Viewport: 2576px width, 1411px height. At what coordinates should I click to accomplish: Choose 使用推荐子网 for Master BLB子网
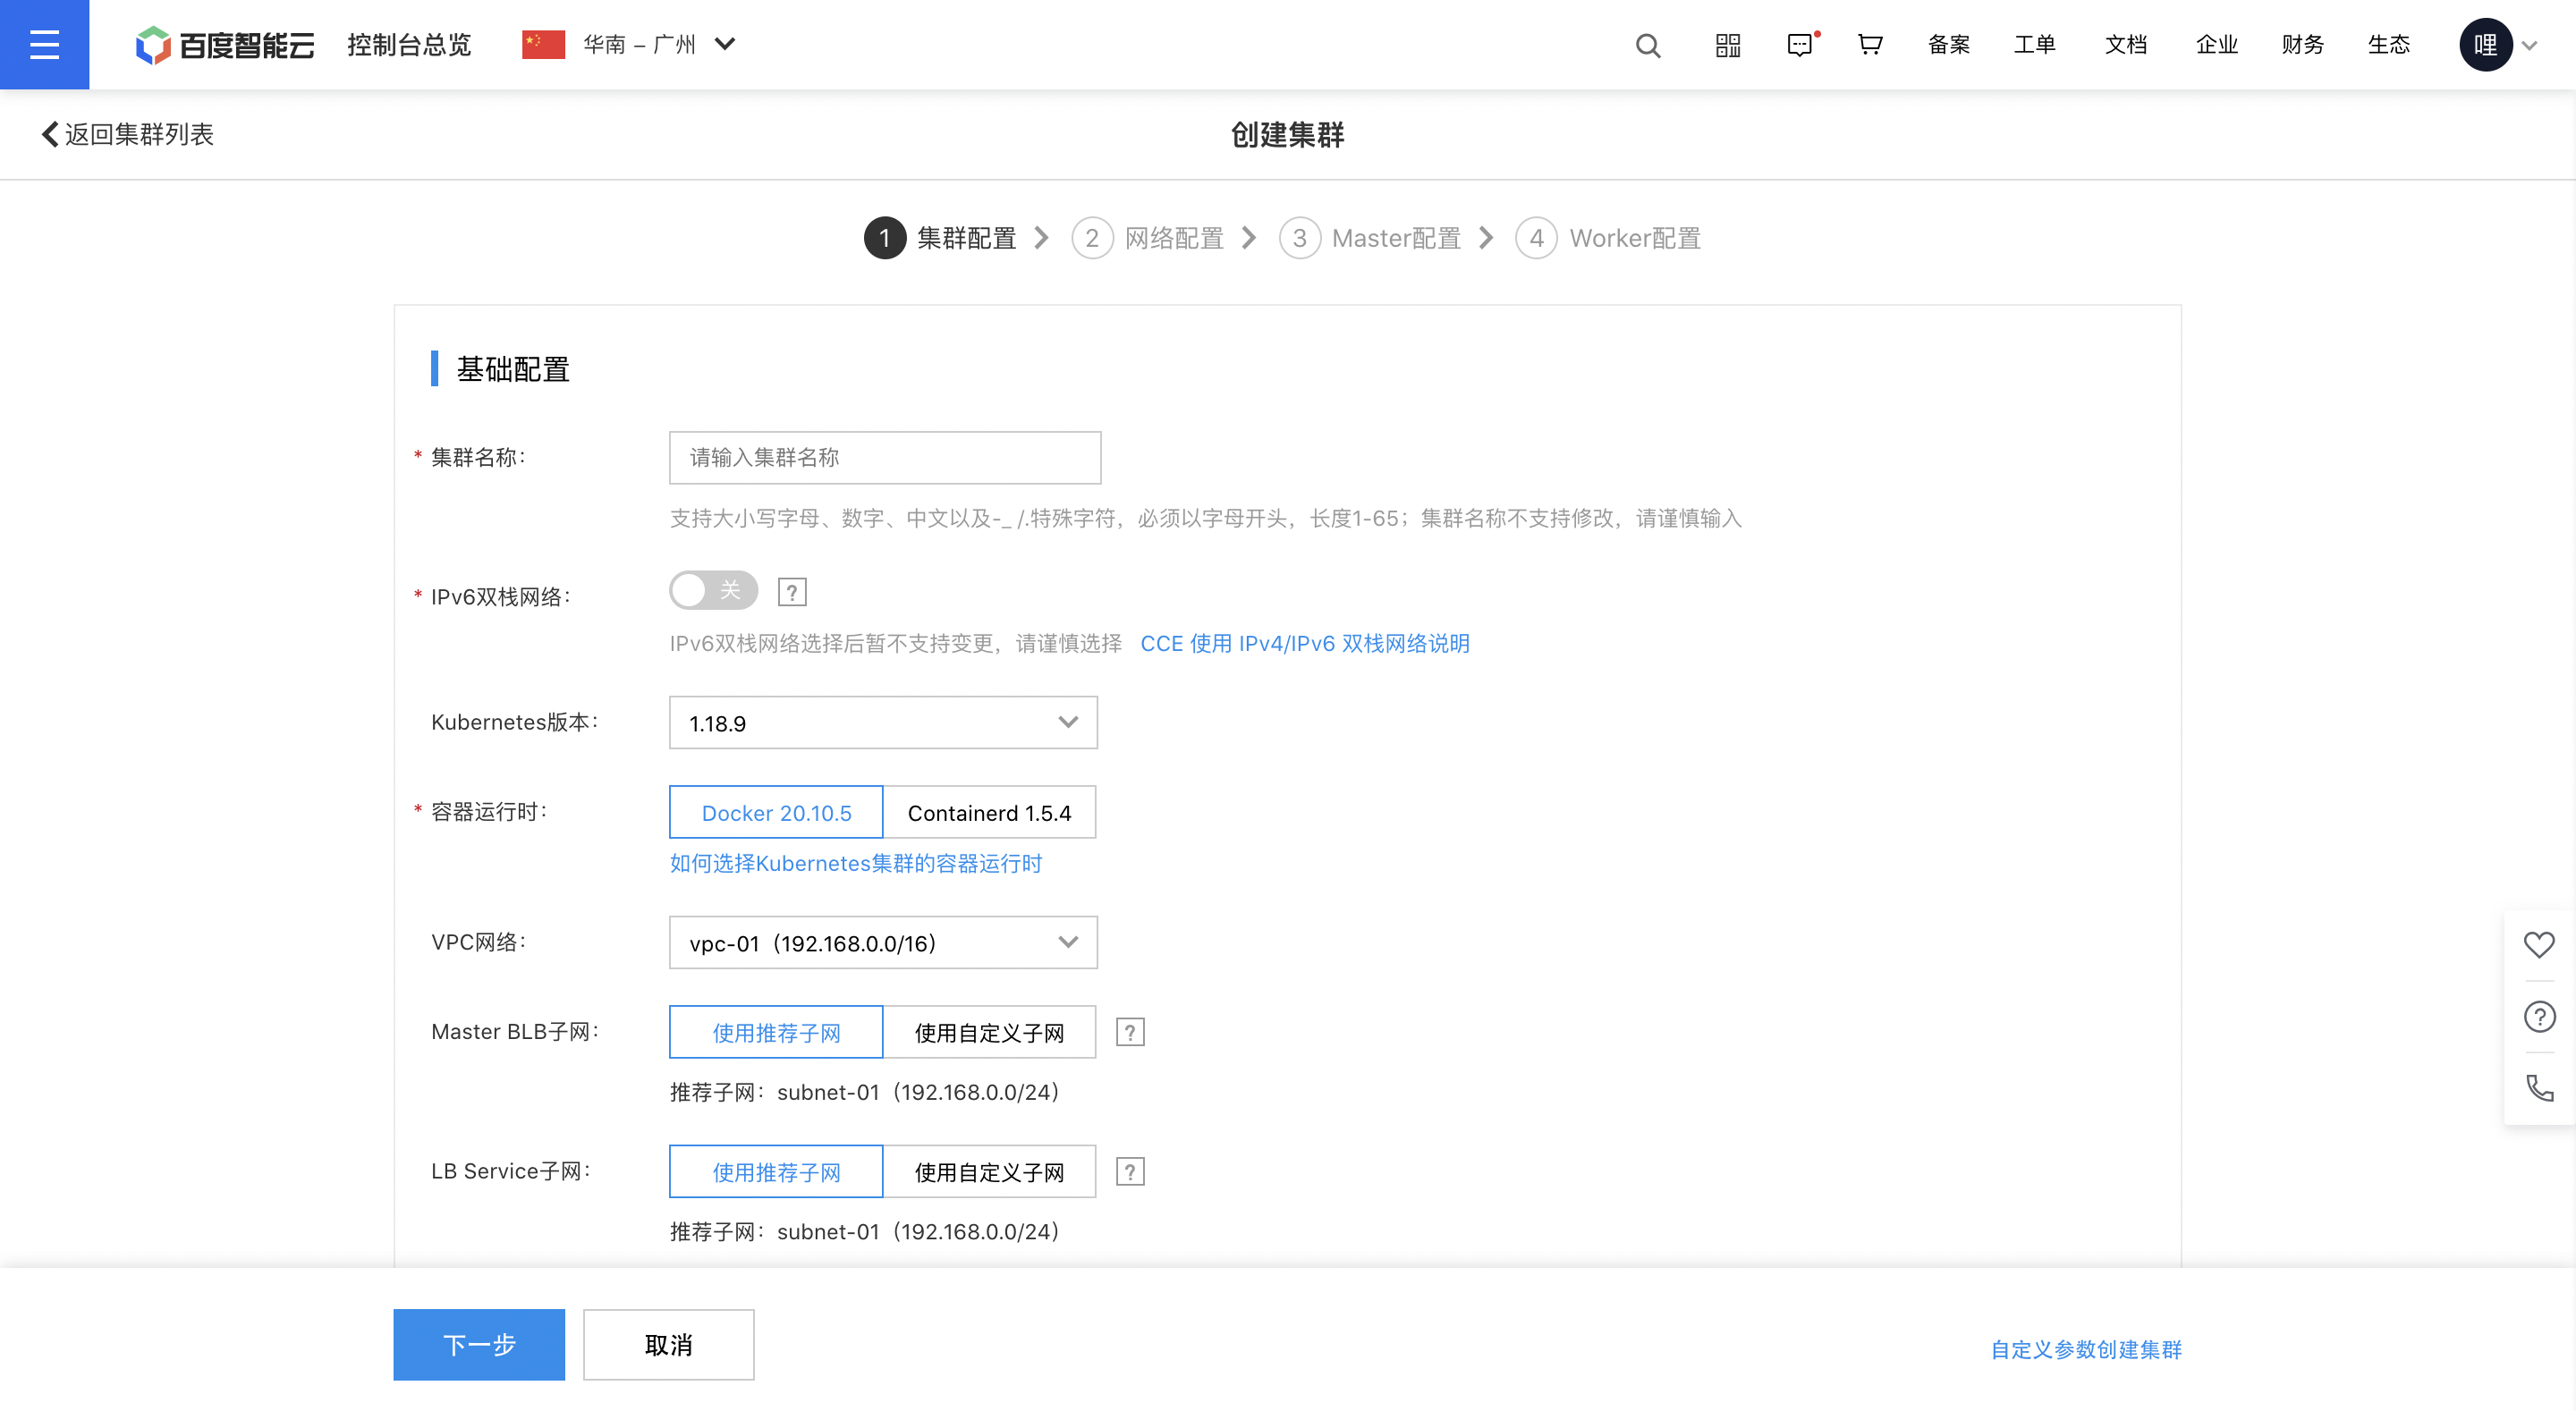coord(776,1032)
